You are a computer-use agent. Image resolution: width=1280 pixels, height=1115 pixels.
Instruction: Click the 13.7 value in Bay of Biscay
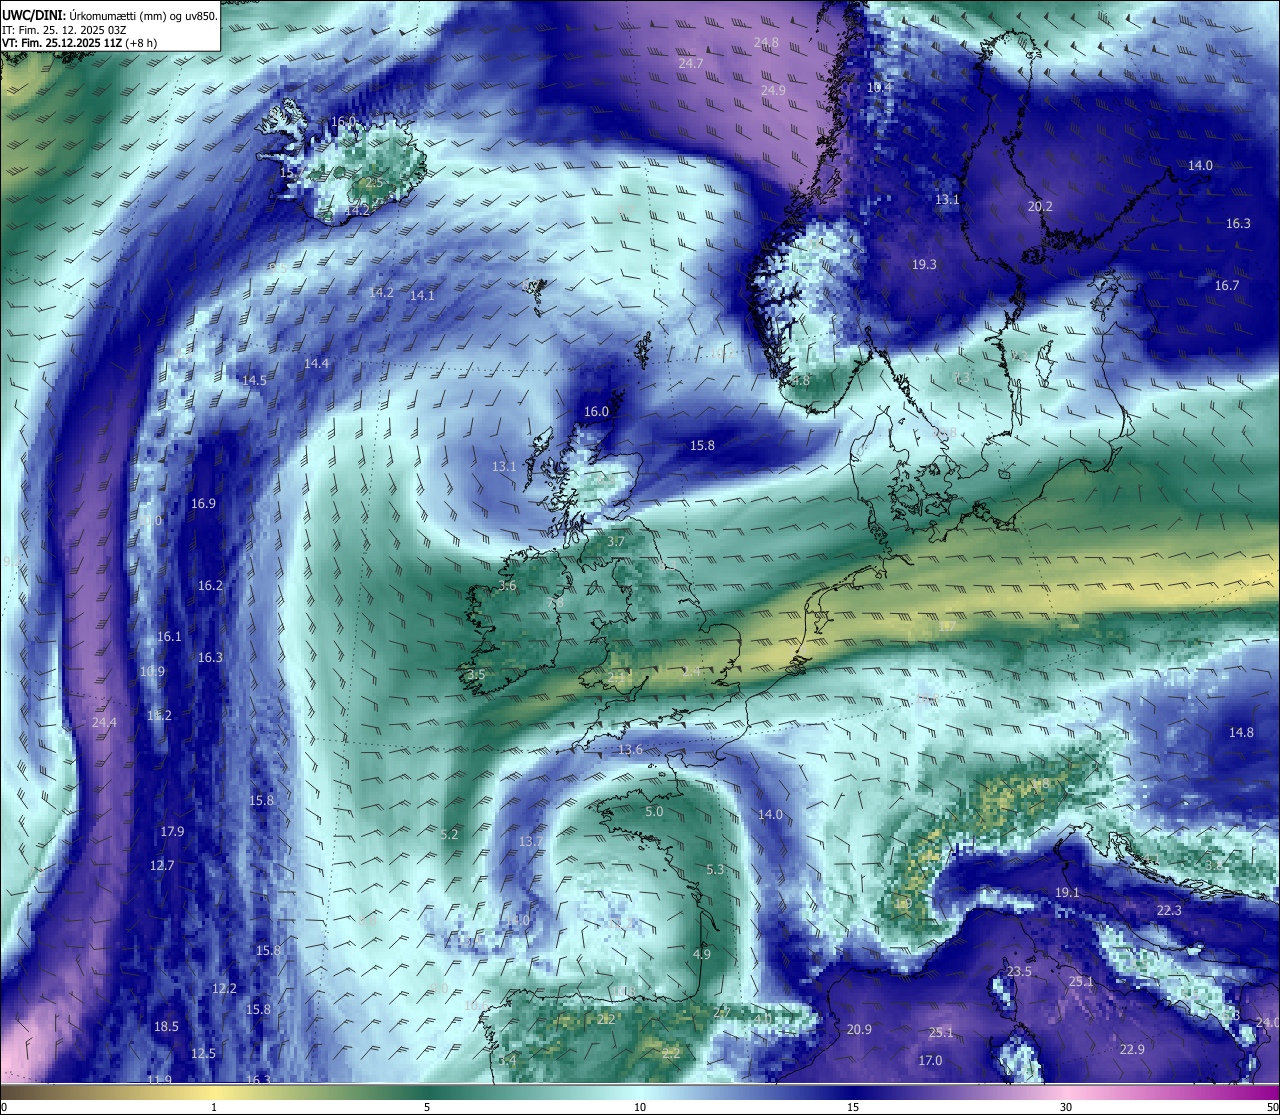(530, 842)
